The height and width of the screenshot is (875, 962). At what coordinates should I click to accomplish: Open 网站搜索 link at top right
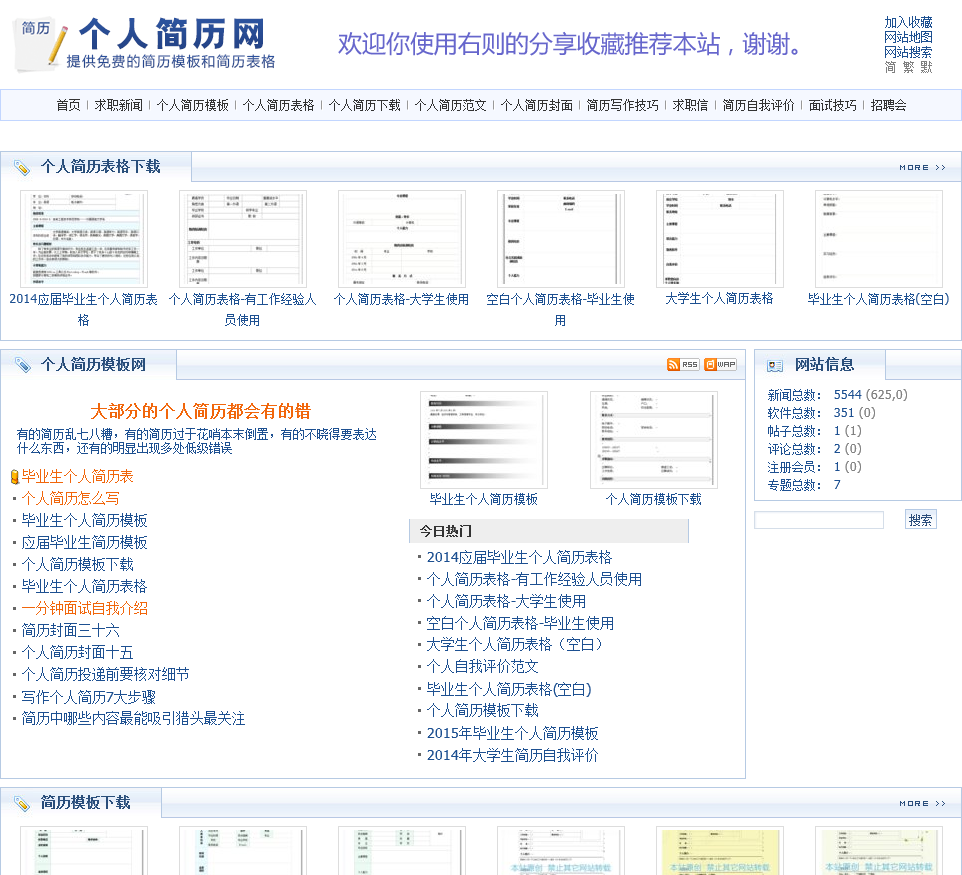coord(908,52)
